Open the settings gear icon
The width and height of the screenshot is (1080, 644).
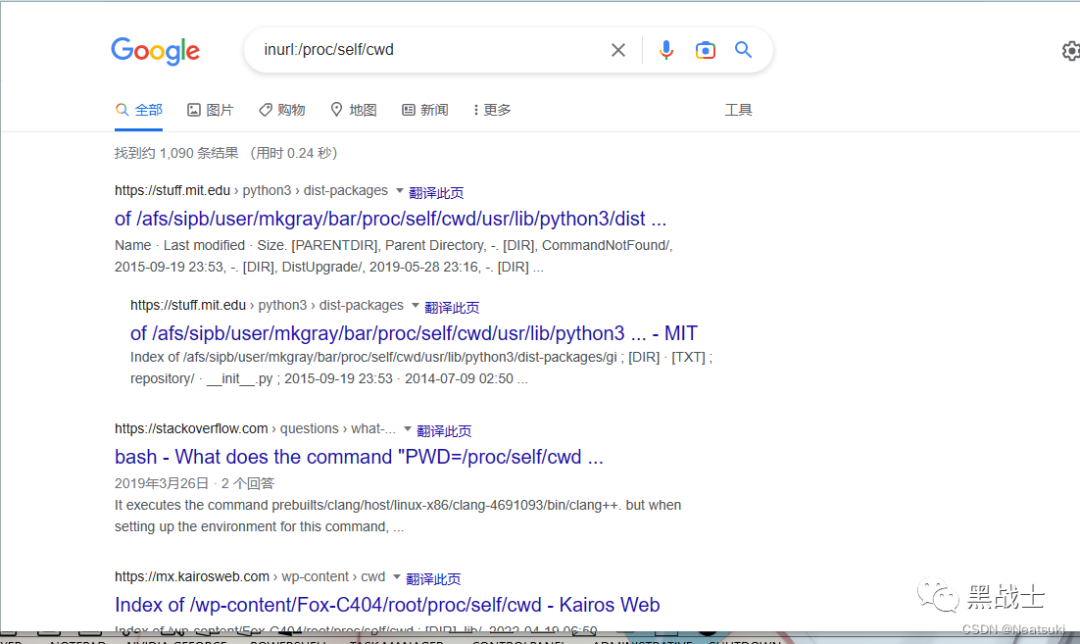click(x=1070, y=51)
